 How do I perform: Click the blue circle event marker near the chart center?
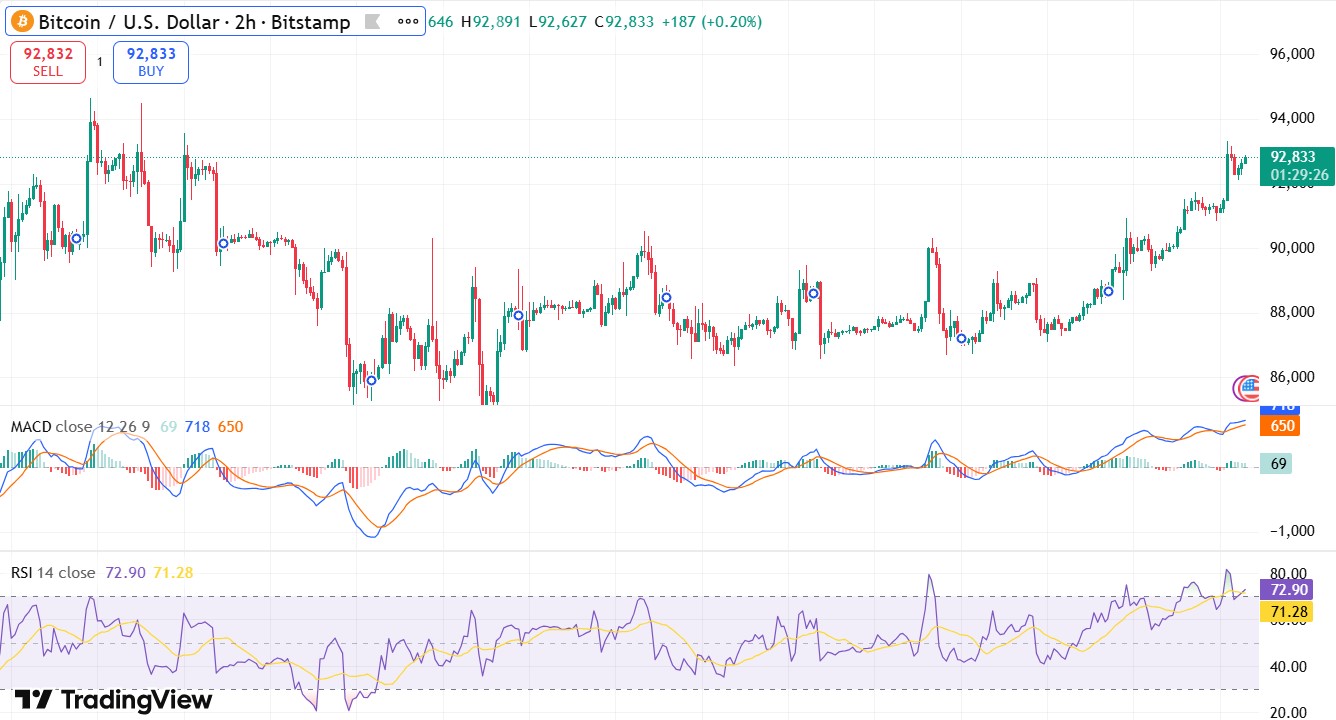(x=664, y=297)
